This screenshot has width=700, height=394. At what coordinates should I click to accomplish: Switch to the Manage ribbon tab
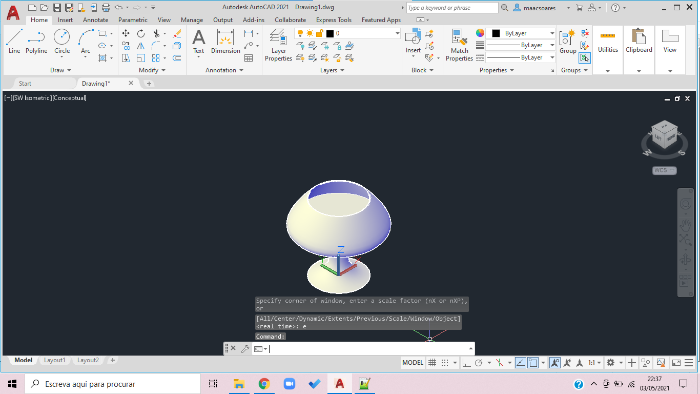[x=192, y=20]
